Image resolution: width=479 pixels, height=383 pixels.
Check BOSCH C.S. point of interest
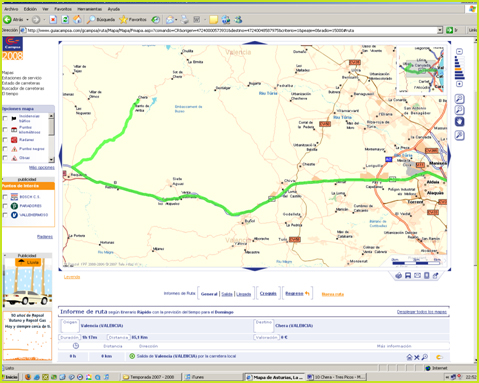pyautogui.click(x=5, y=197)
